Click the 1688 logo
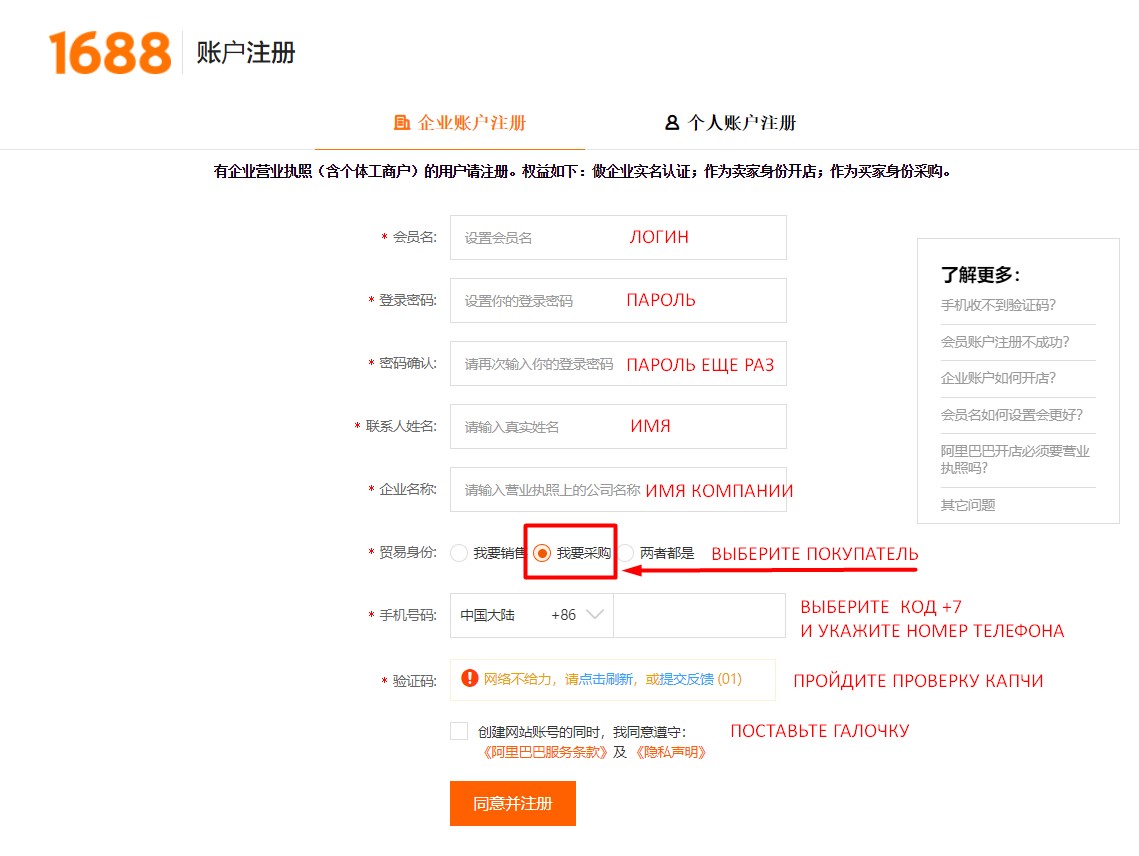The image size is (1139, 856). tap(110, 53)
